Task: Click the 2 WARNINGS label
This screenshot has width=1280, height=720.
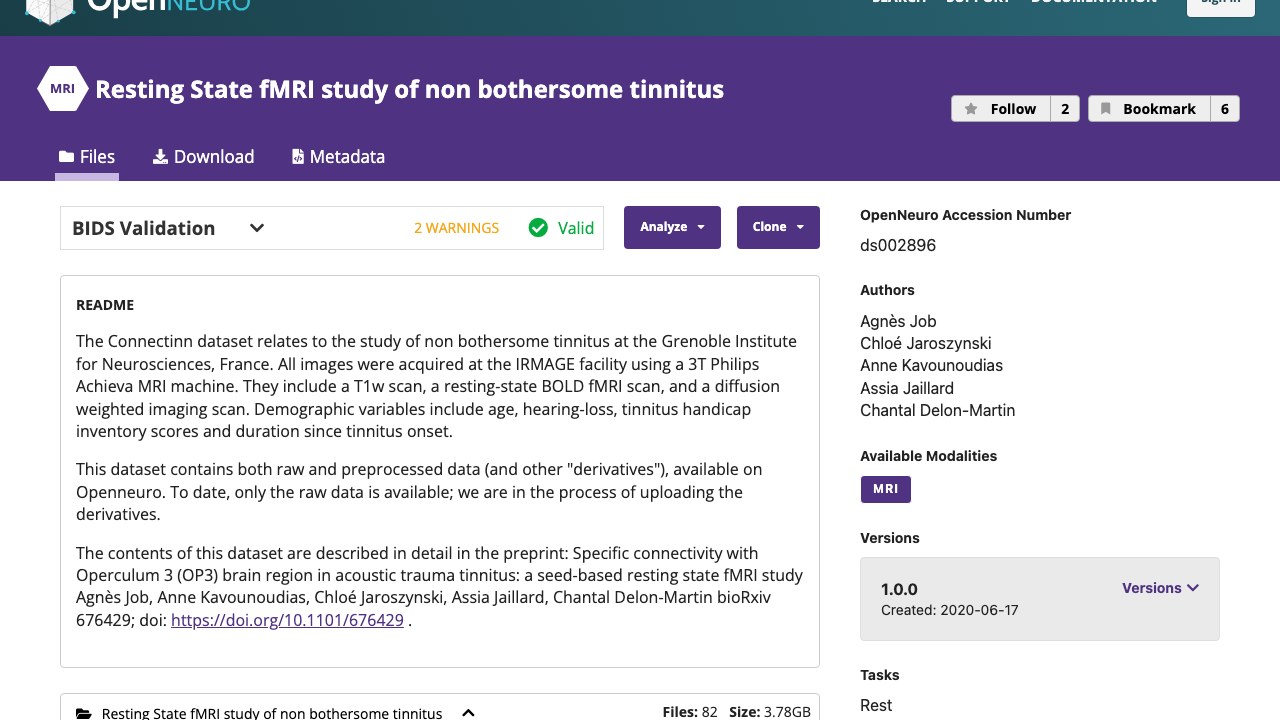Action: click(x=456, y=228)
